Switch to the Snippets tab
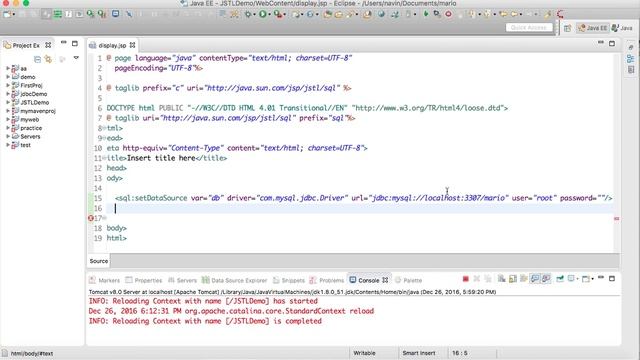640x360 pixels. tap(289, 280)
